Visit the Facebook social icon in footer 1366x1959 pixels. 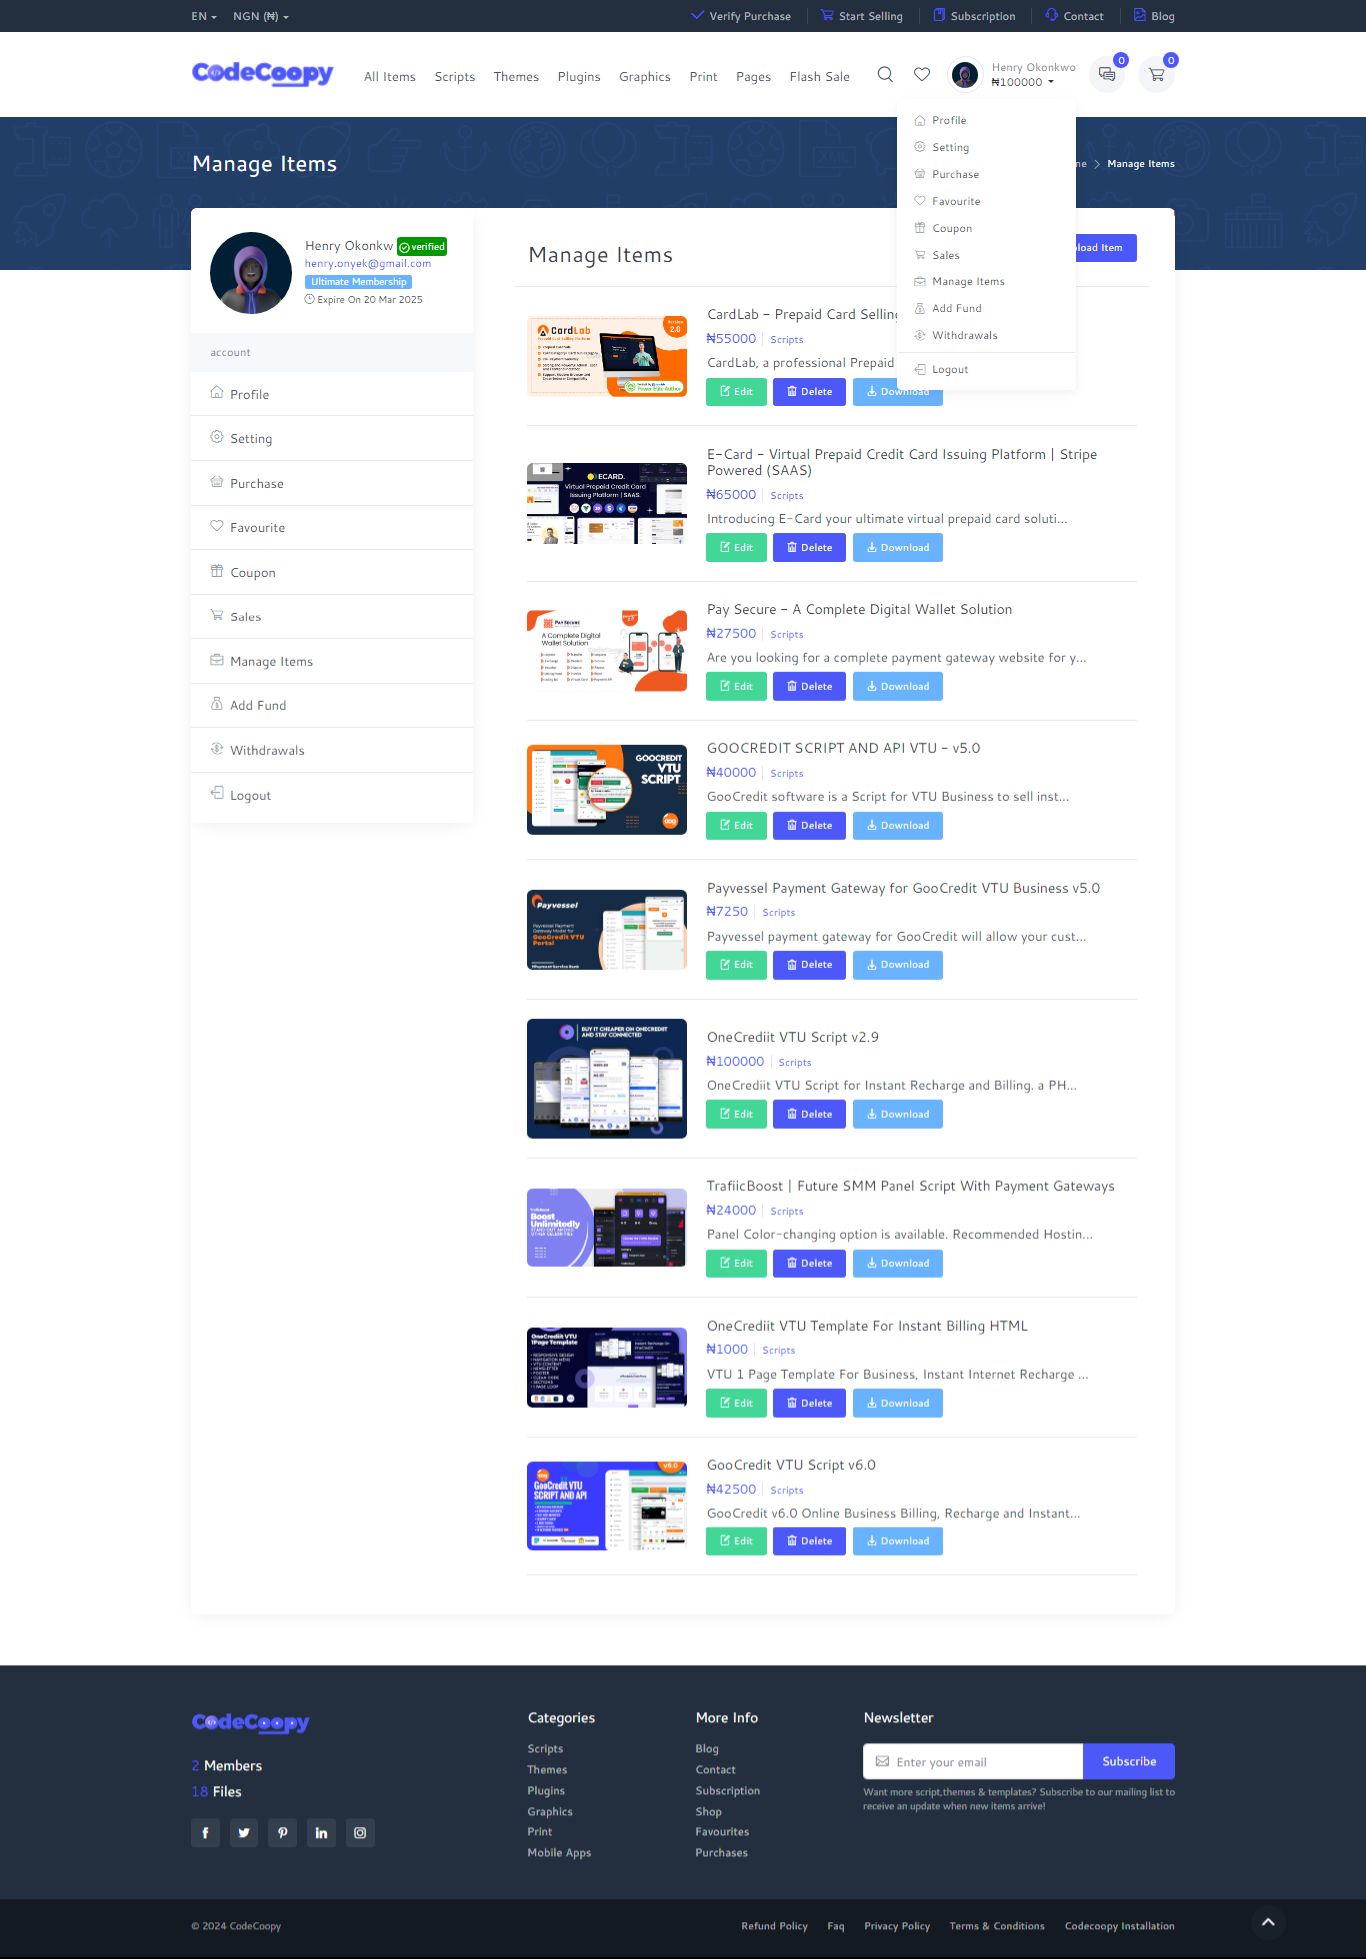coord(205,1833)
